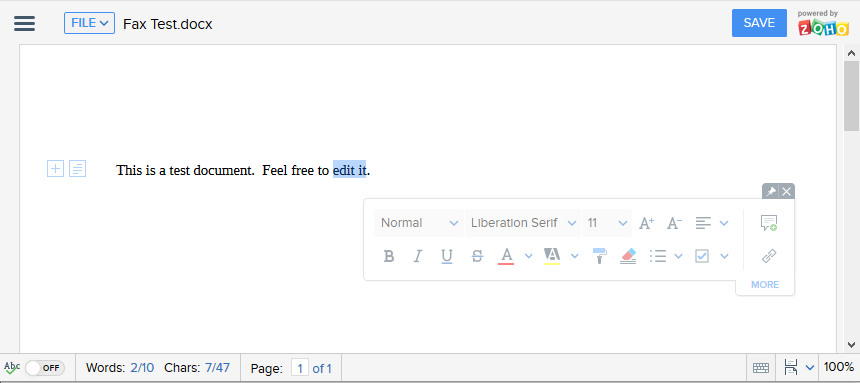This screenshot has width=860, height=383.
Task: Click the word 'document' in the text
Action: [x=224, y=170]
